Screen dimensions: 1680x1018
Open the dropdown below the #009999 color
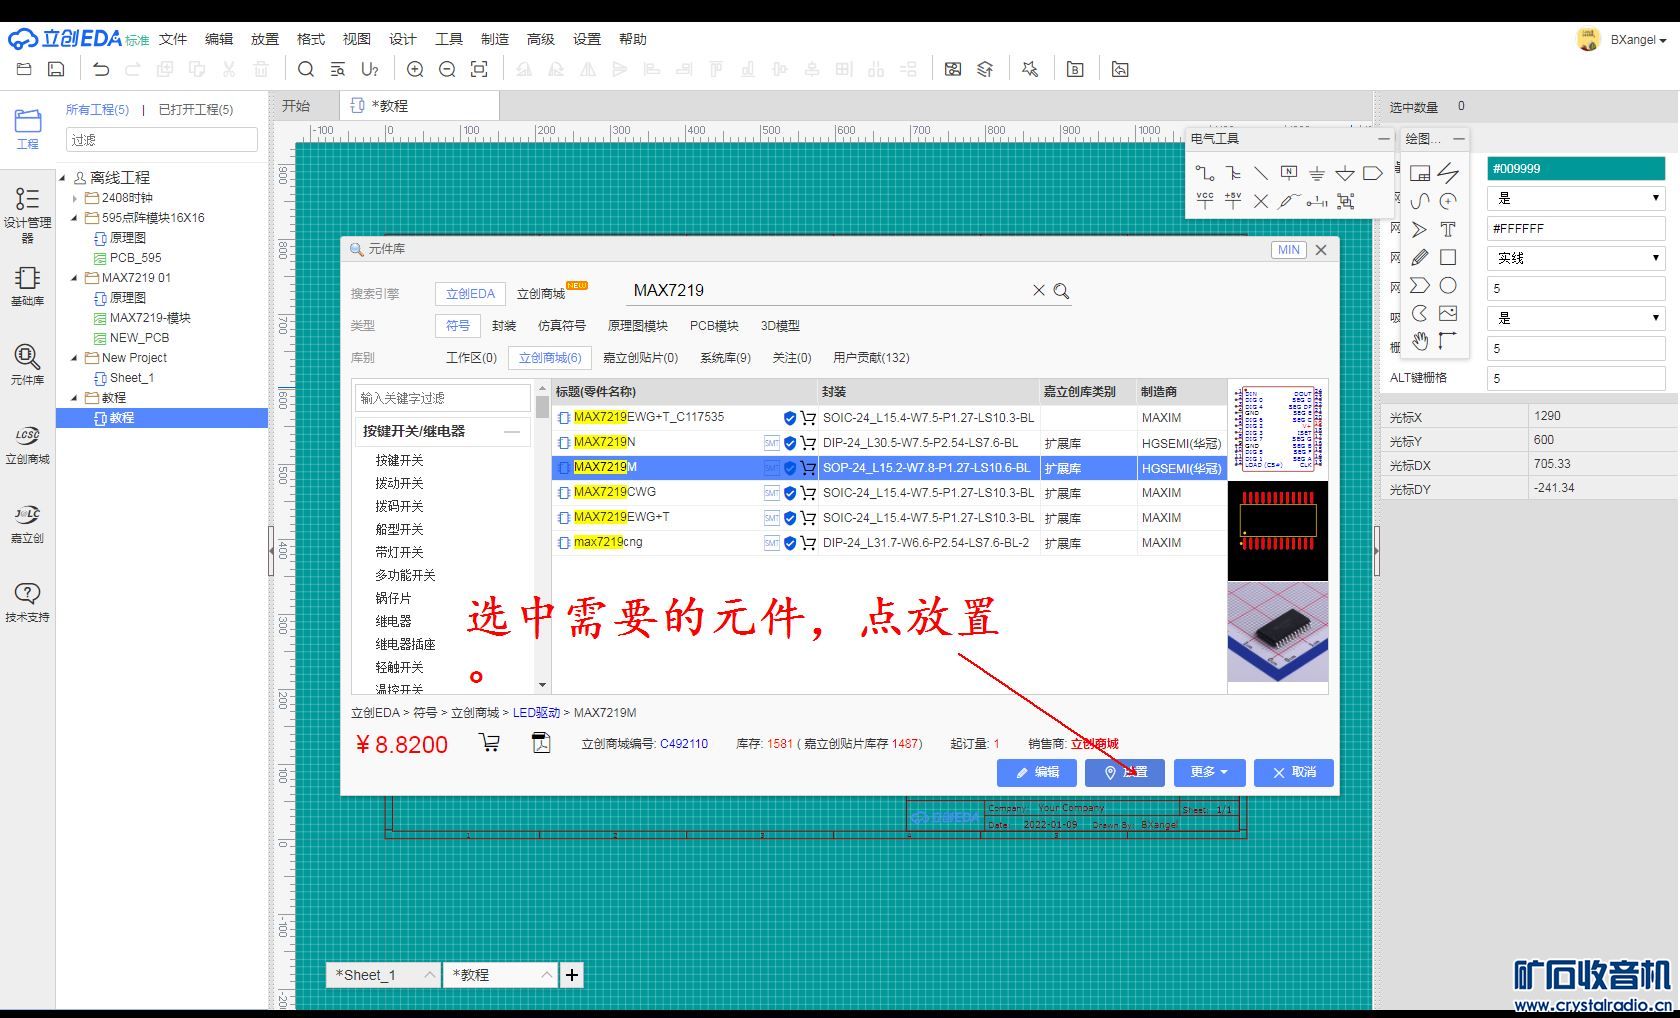[1575, 198]
